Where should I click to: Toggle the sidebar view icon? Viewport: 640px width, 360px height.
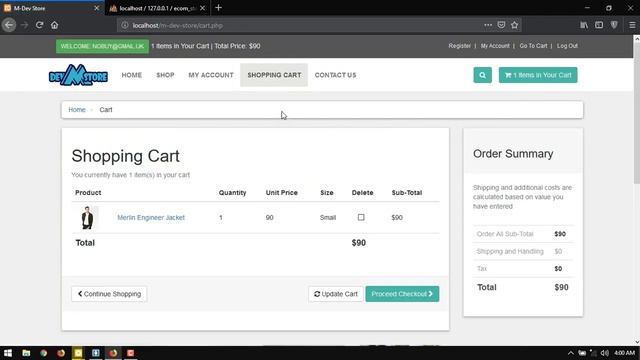click(x=599, y=25)
